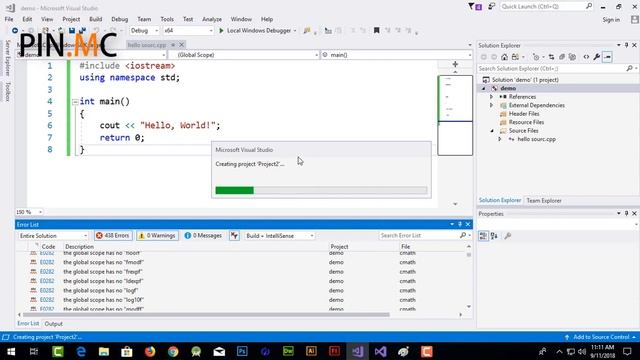Open the Debug configuration dropdown
Screen dimensions: 640x360
pyautogui.click(x=144, y=31)
